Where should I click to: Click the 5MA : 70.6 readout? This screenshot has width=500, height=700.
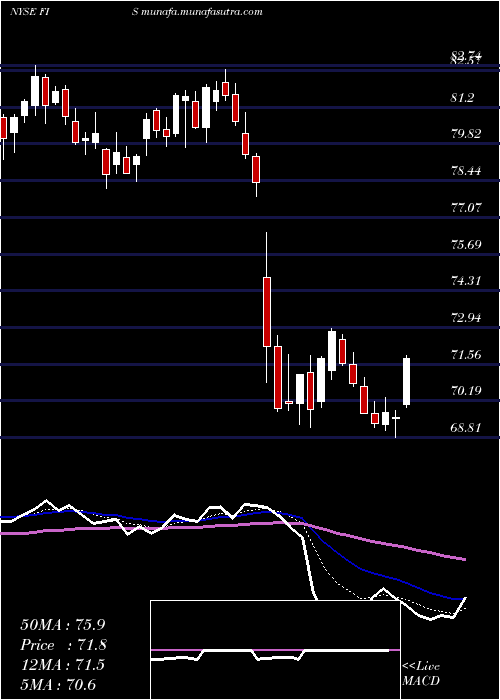click(58, 684)
